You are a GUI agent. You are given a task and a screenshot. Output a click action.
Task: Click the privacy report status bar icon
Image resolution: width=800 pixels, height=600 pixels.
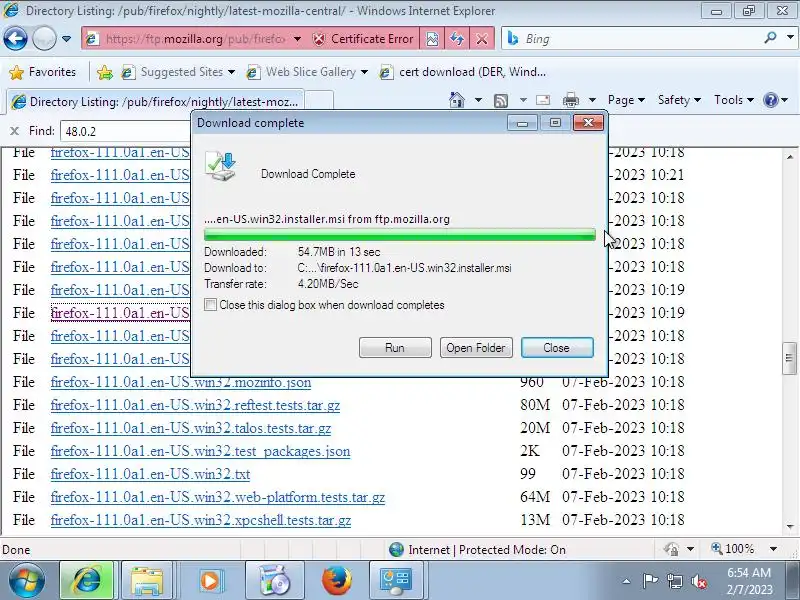(671, 549)
